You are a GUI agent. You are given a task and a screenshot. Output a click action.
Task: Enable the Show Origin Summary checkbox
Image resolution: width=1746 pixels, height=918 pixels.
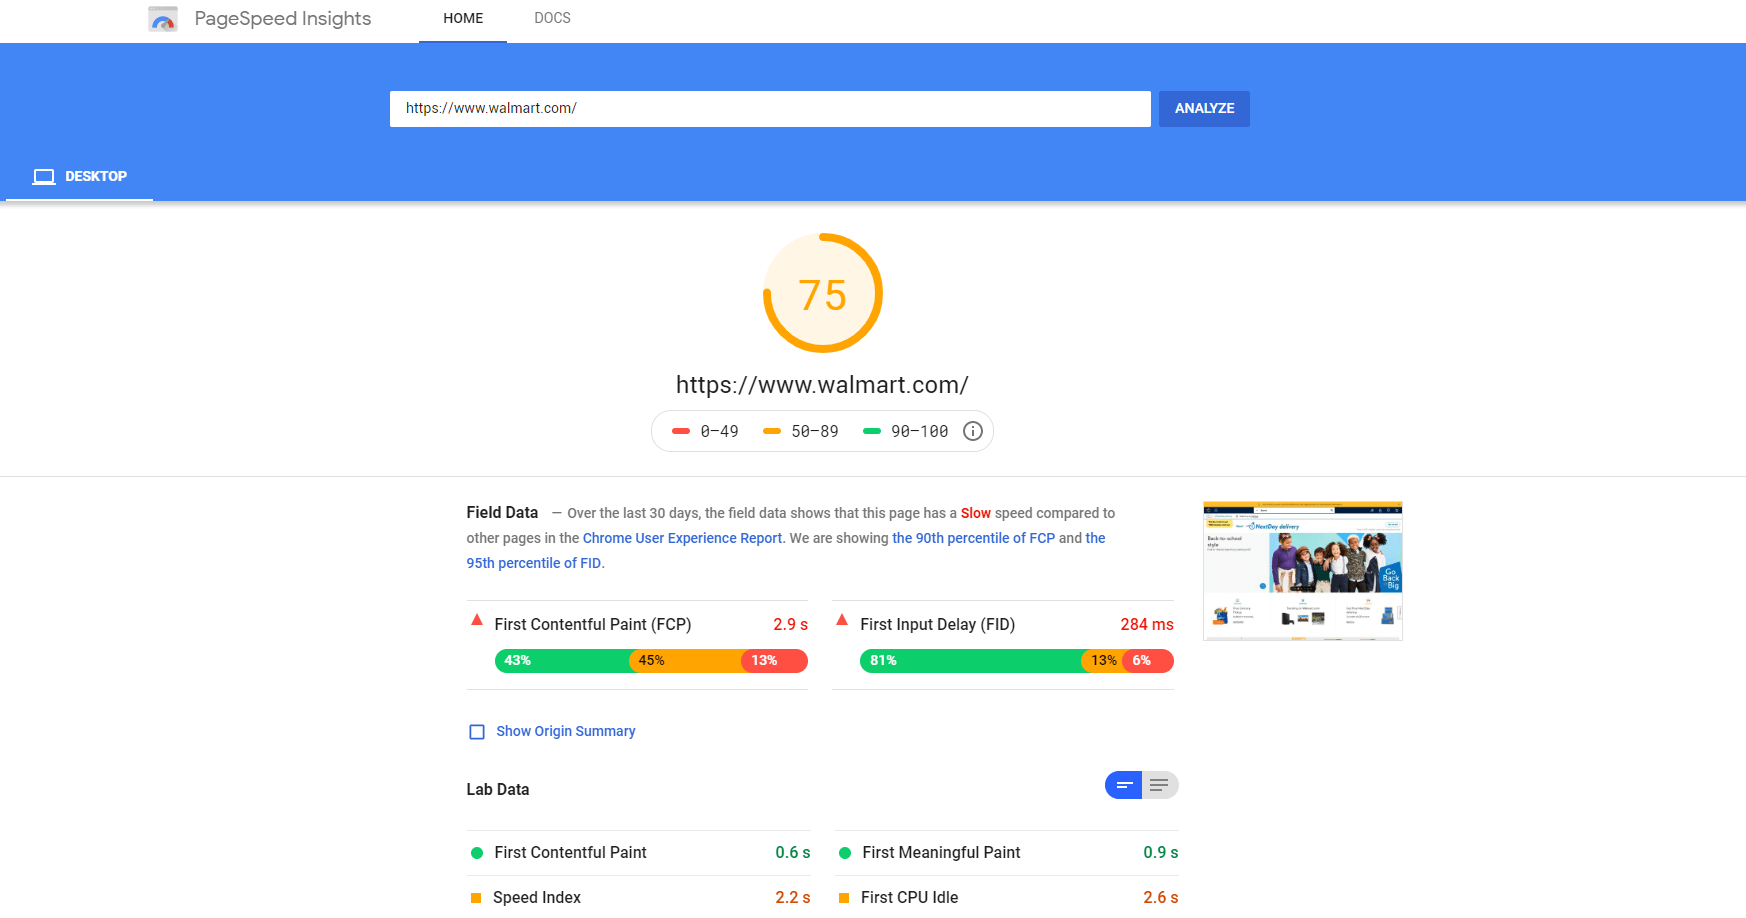coord(477,732)
